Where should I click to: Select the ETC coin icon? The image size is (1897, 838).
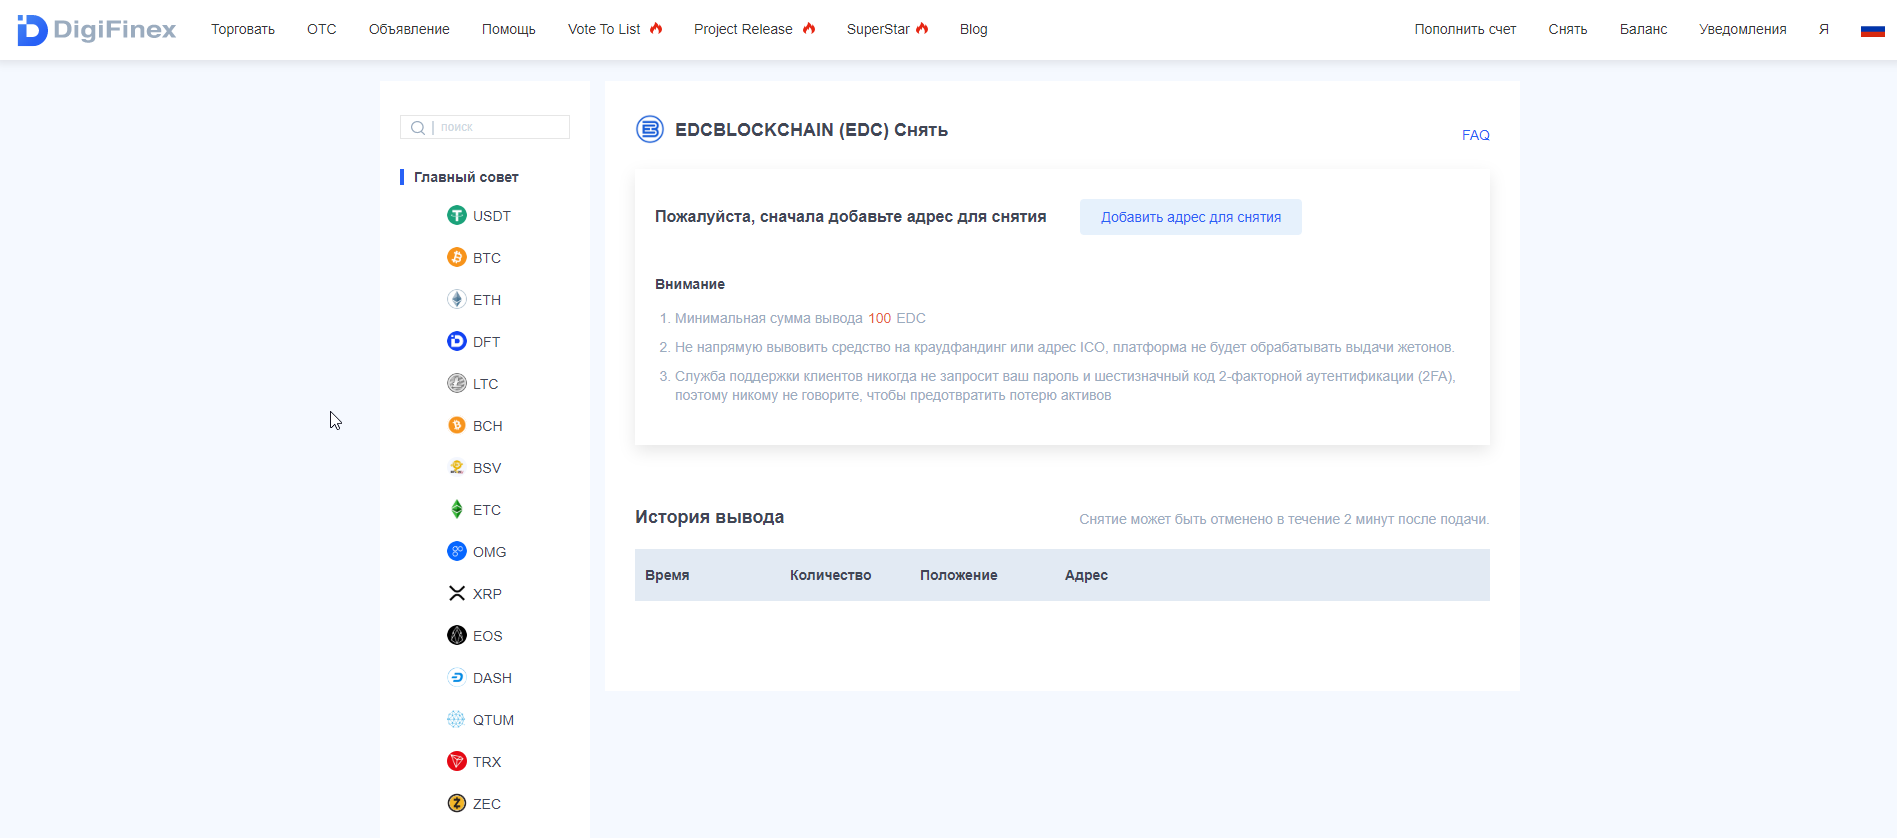(457, 509)
